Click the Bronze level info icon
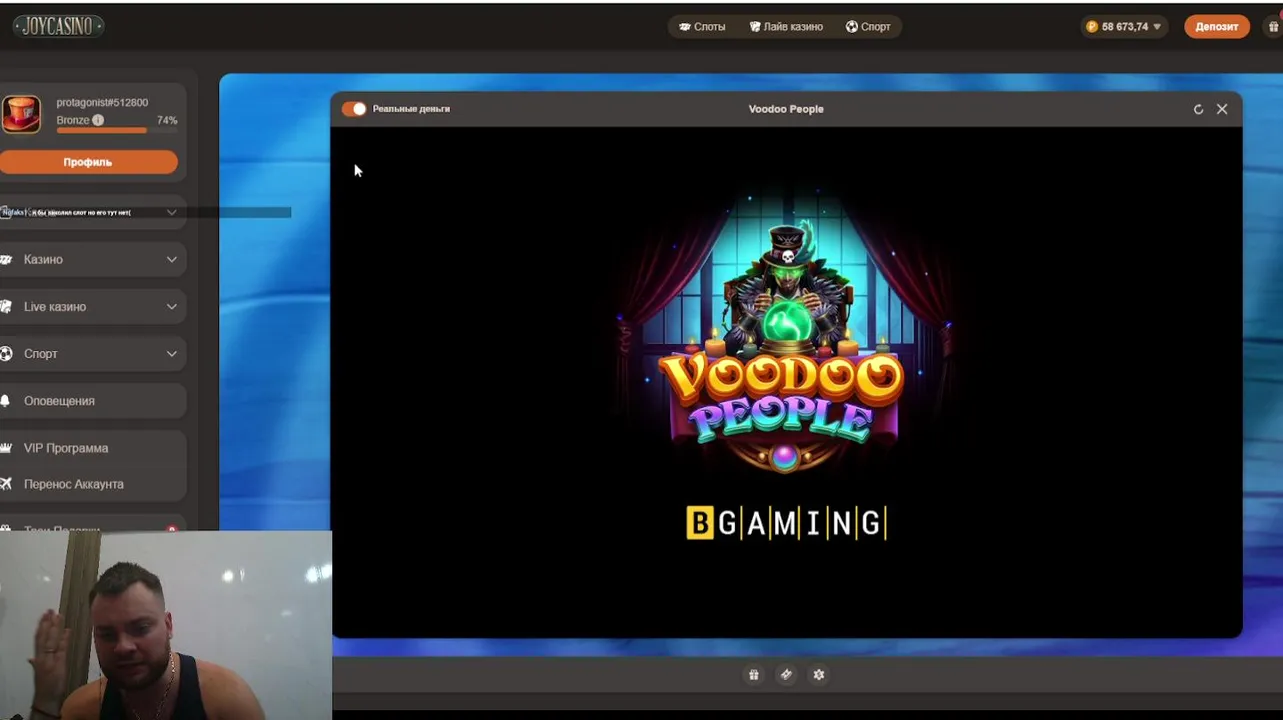The width and height of the screenshot is (1283, 720). click(x=98, y=120)
